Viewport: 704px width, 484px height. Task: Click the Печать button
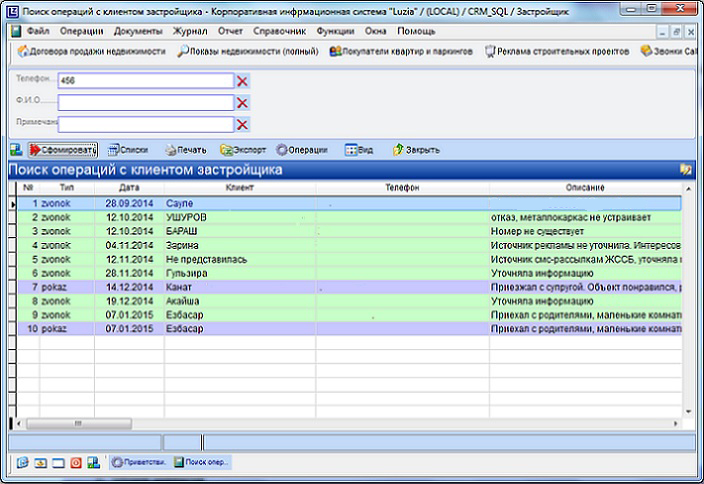click(185, 150)
